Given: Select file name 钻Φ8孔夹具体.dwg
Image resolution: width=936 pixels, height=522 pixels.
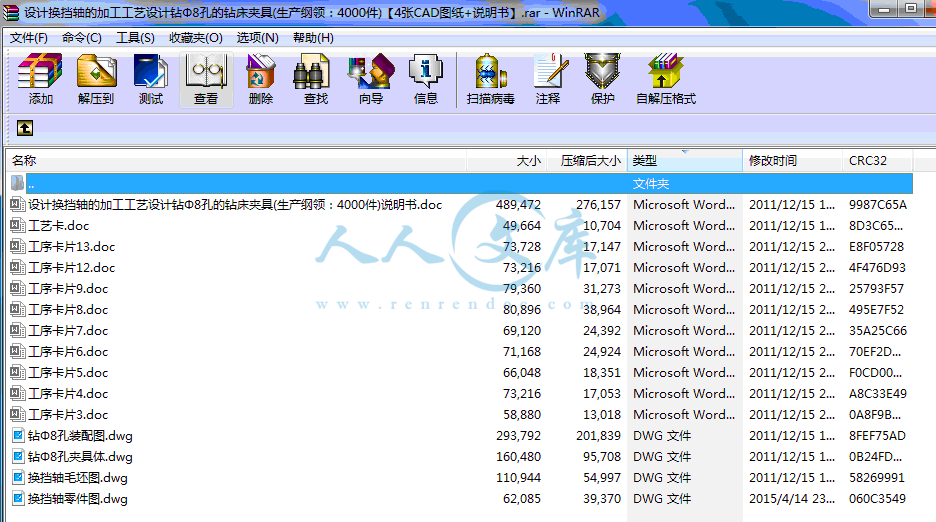Looking at the screenshot, I should coord(80,456).
